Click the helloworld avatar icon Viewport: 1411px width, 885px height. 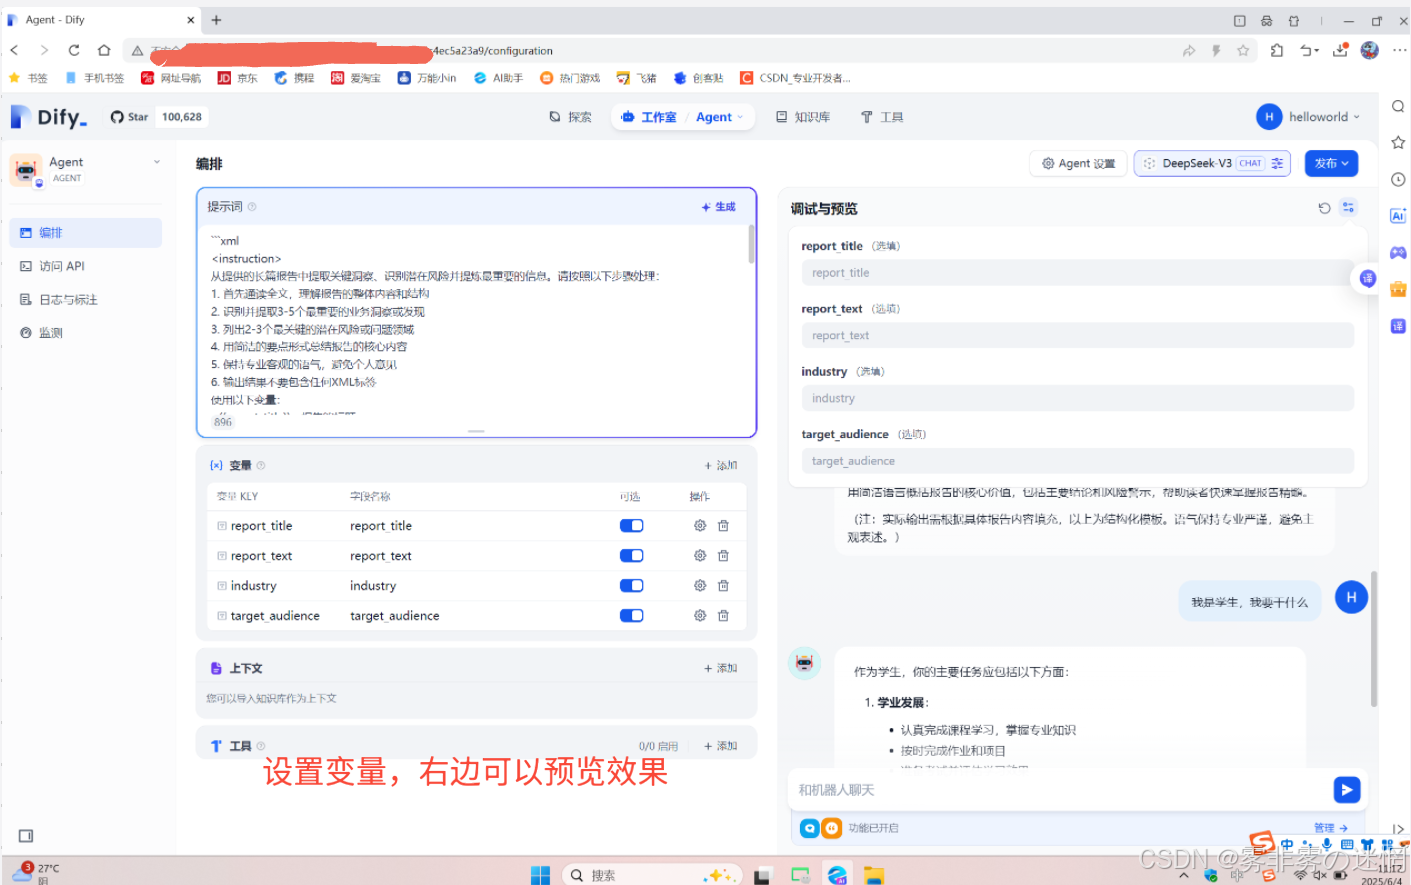point(1269,117)
